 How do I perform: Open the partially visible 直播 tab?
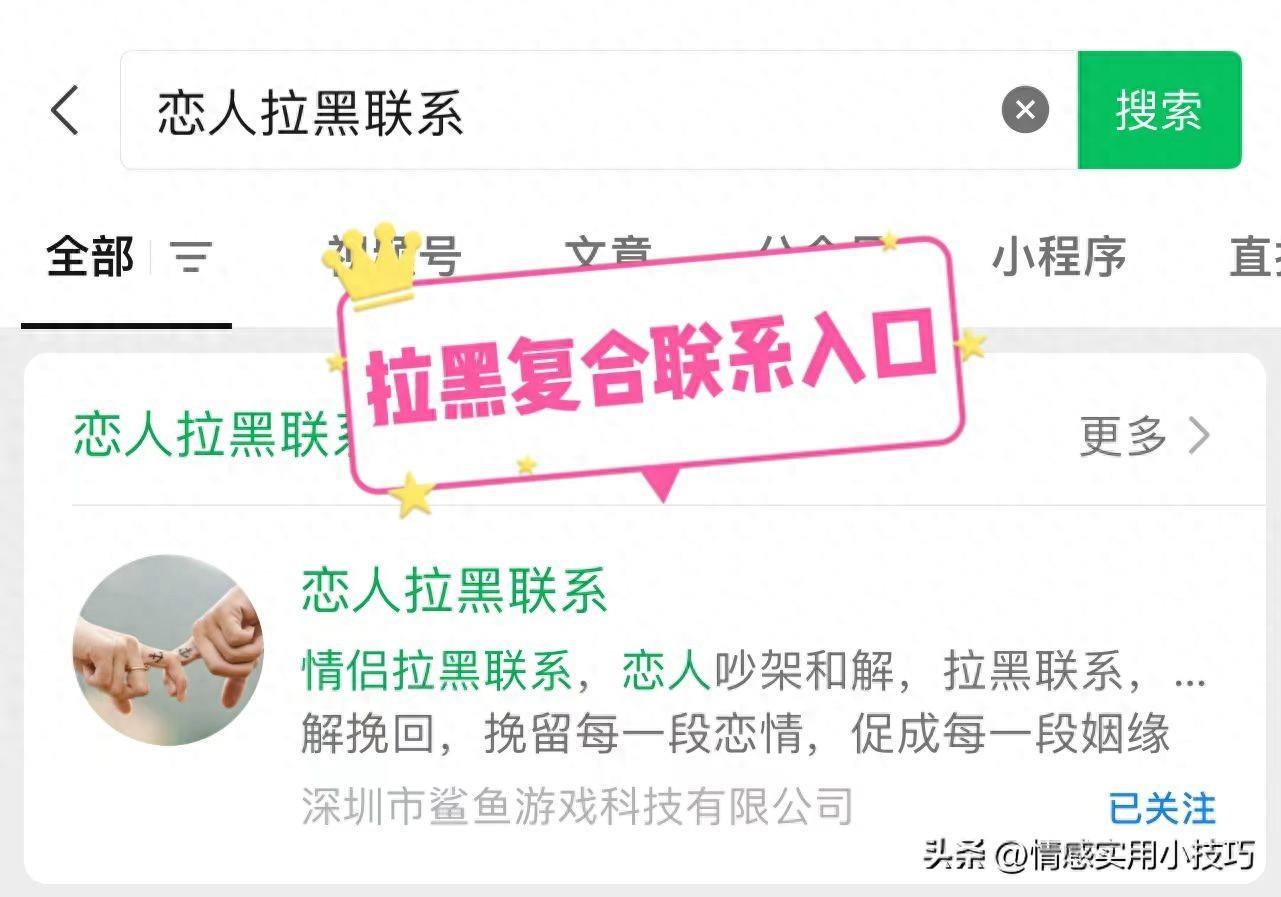point(1254,257)
